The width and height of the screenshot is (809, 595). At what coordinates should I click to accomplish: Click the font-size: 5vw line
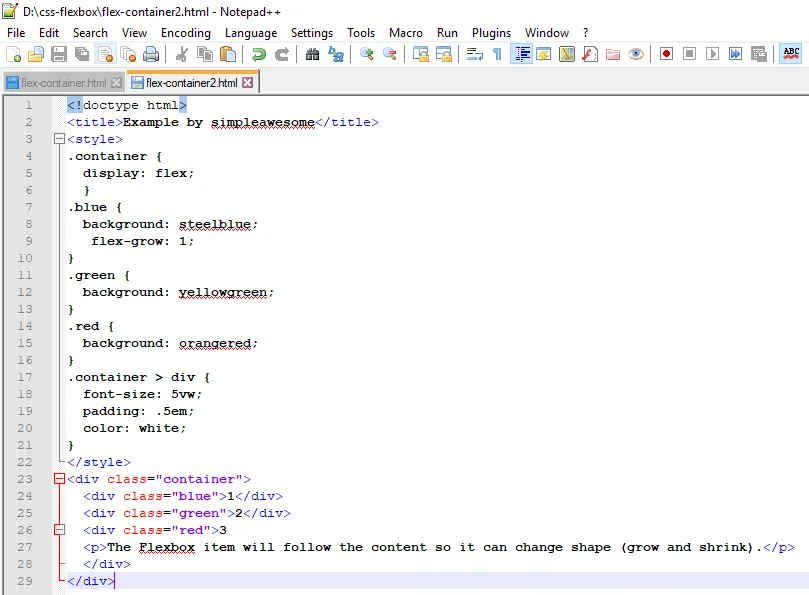coord(142,394)
